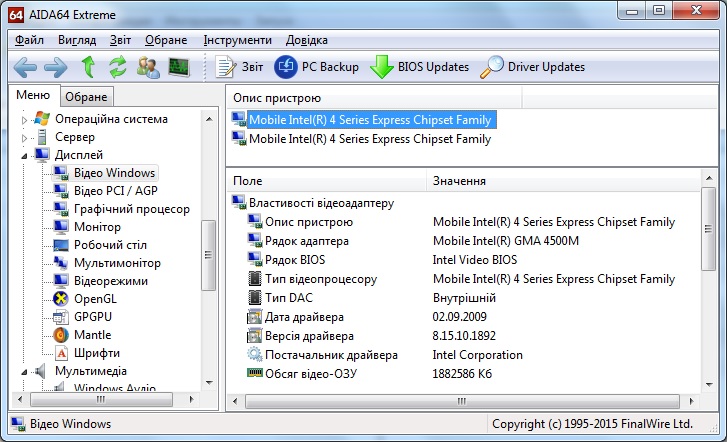This screenshot has height=442, width=727.
Task: Open Driver Updates from the toolbar
Action: (x=532, y=67)
